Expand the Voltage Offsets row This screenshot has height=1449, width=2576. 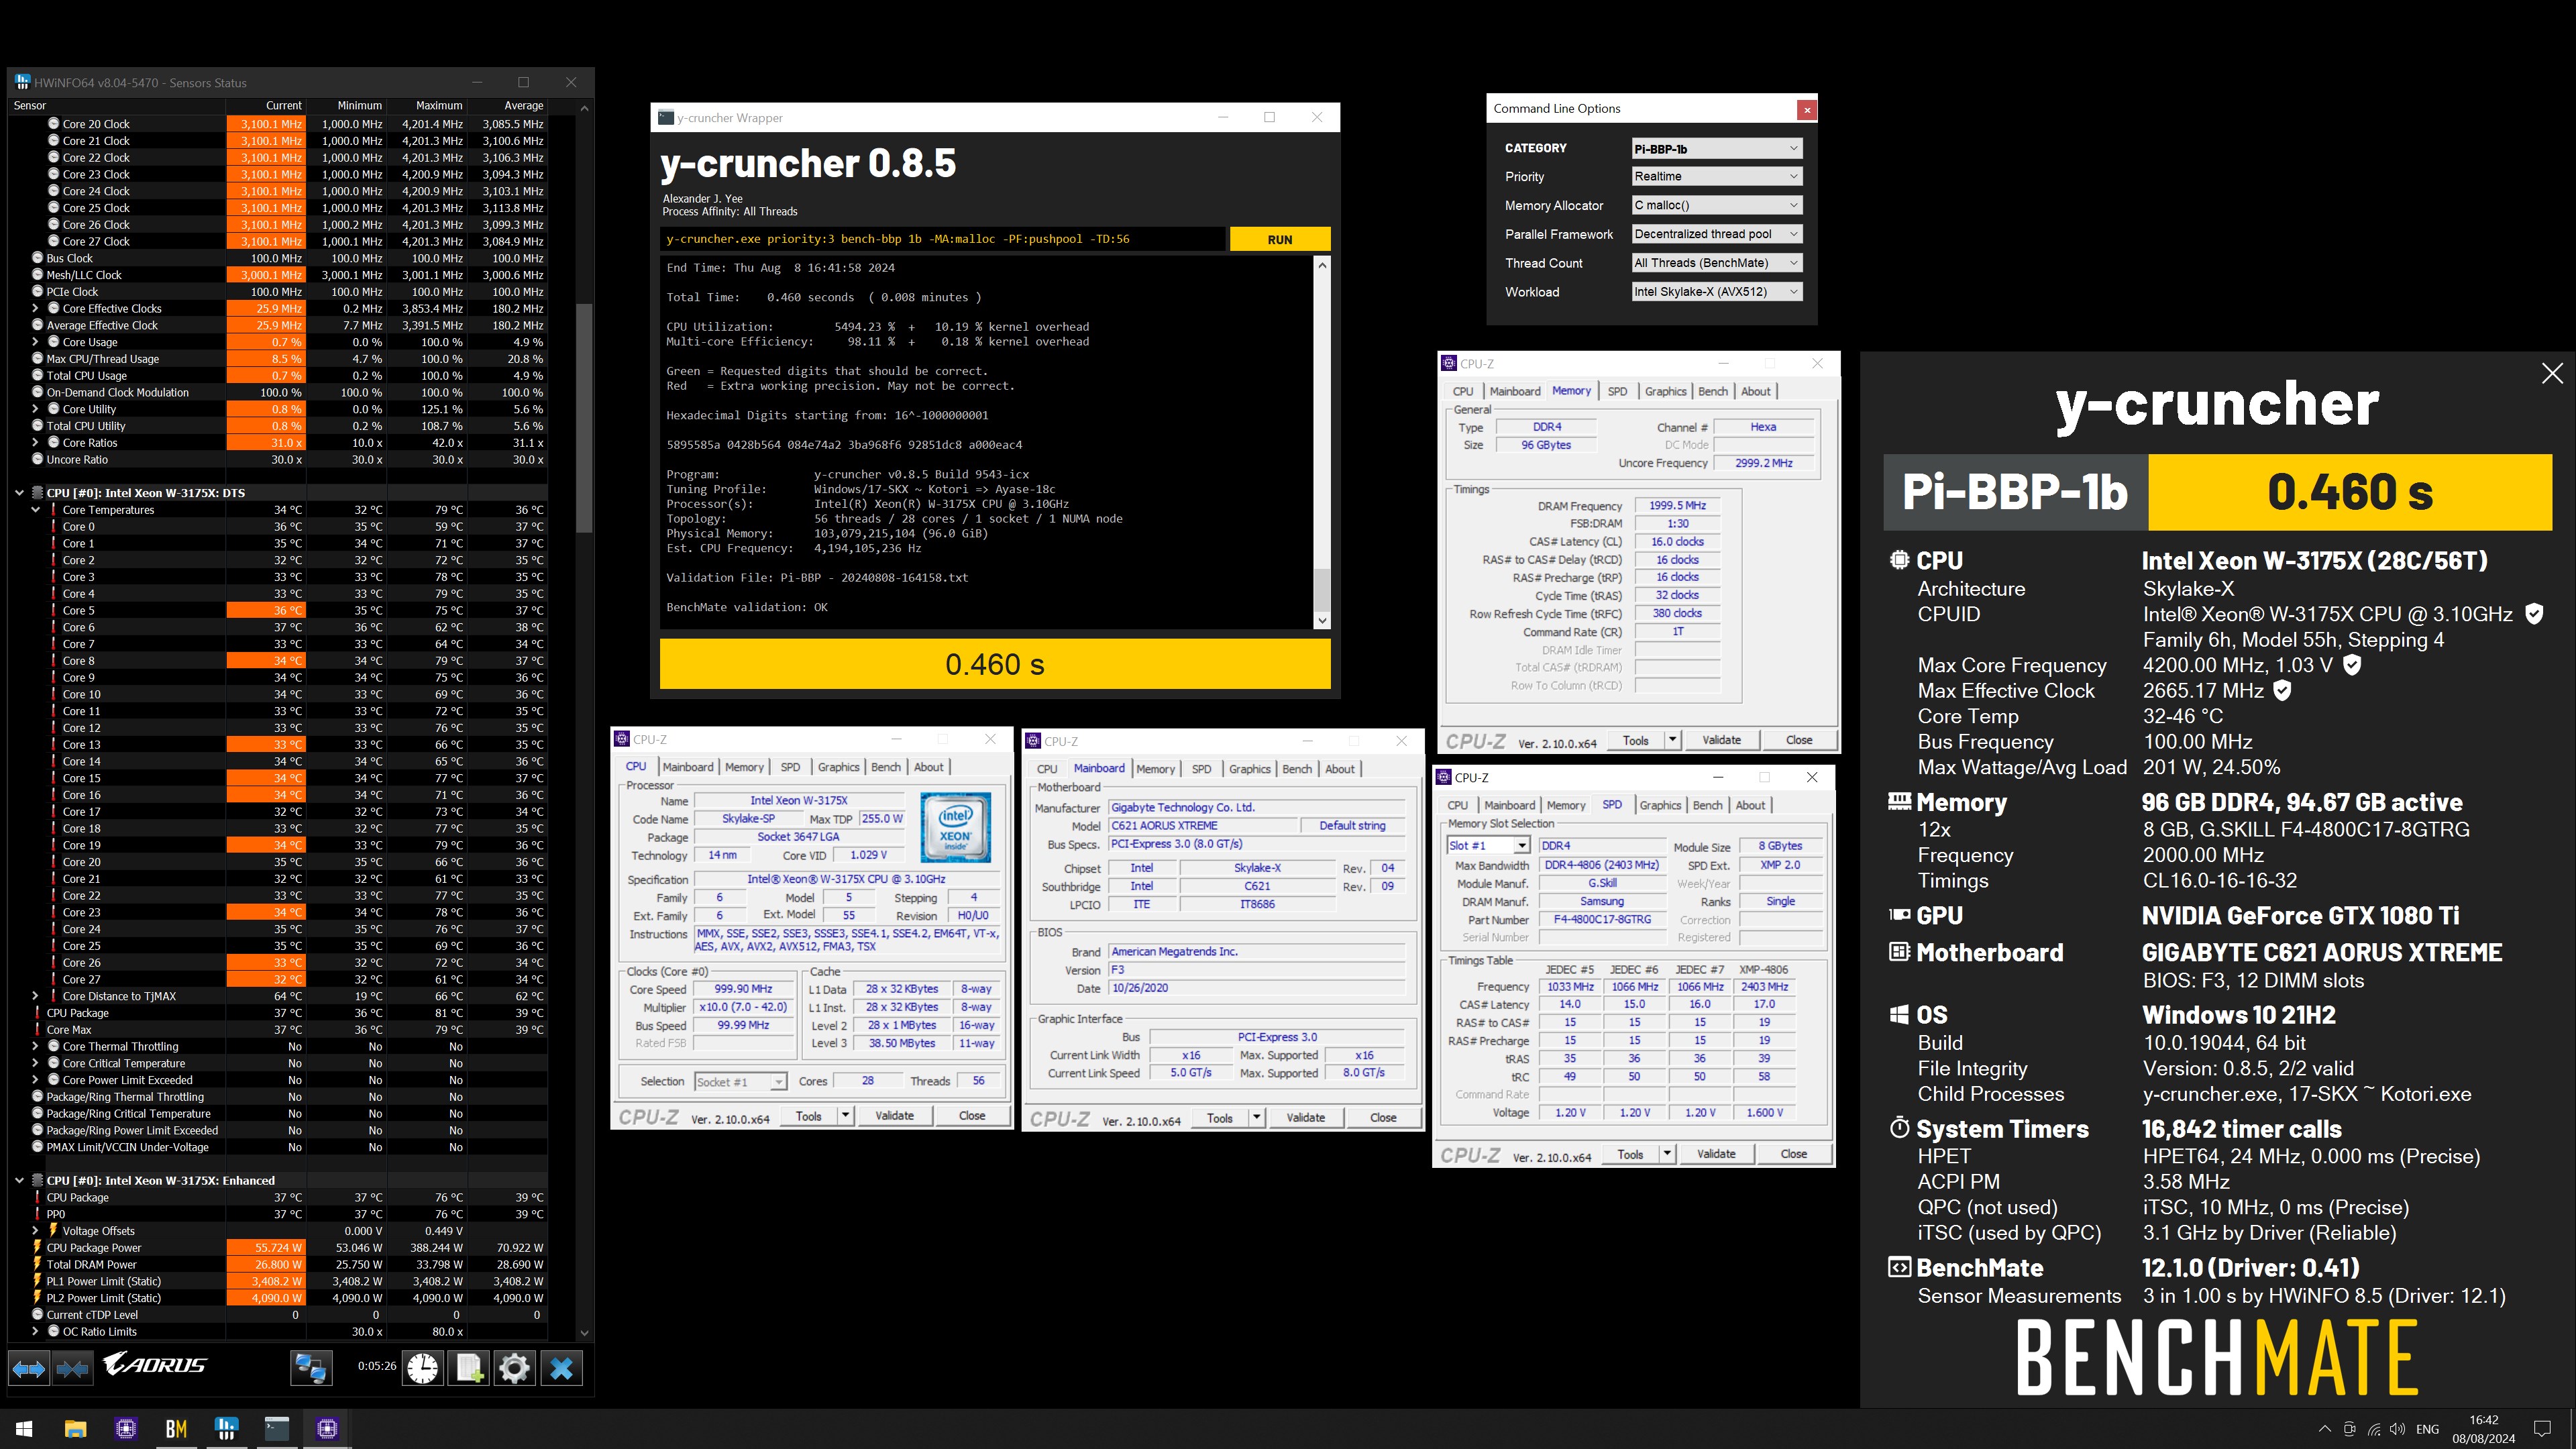pos(35,1231)
